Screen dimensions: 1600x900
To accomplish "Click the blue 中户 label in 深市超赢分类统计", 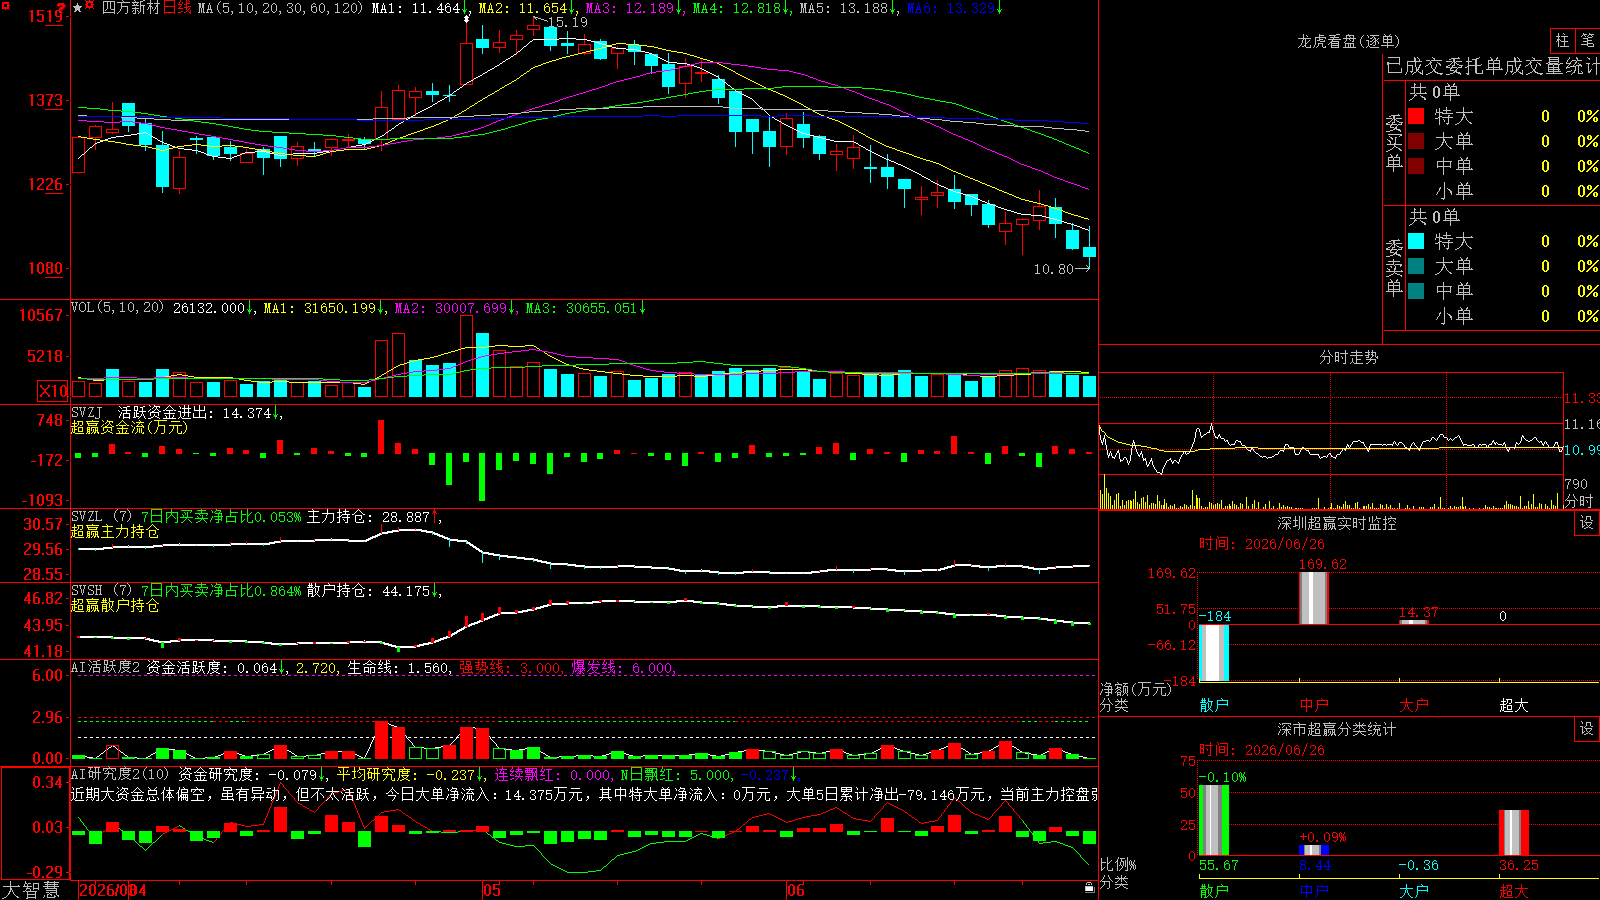I will pos(1314,891).
